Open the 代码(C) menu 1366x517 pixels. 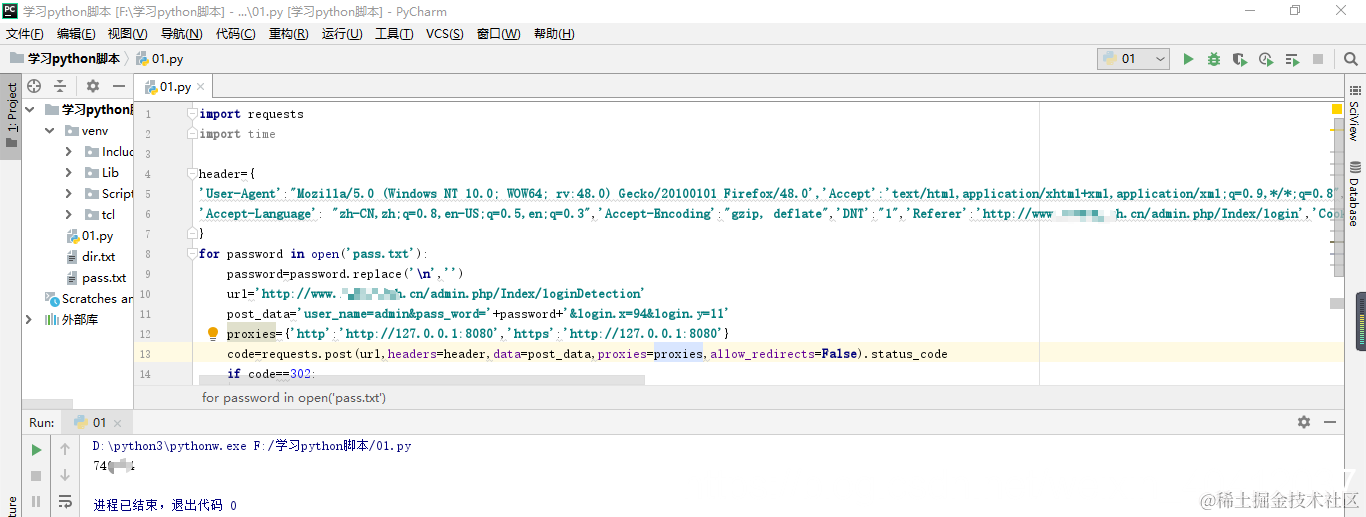pos(235,34)
